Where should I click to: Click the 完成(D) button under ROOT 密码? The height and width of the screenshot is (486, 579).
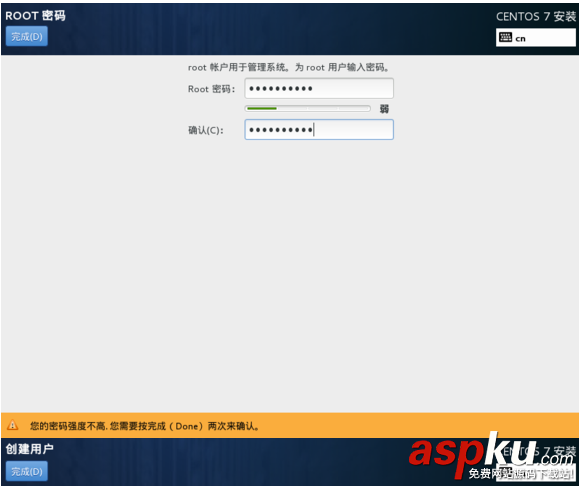27,36
